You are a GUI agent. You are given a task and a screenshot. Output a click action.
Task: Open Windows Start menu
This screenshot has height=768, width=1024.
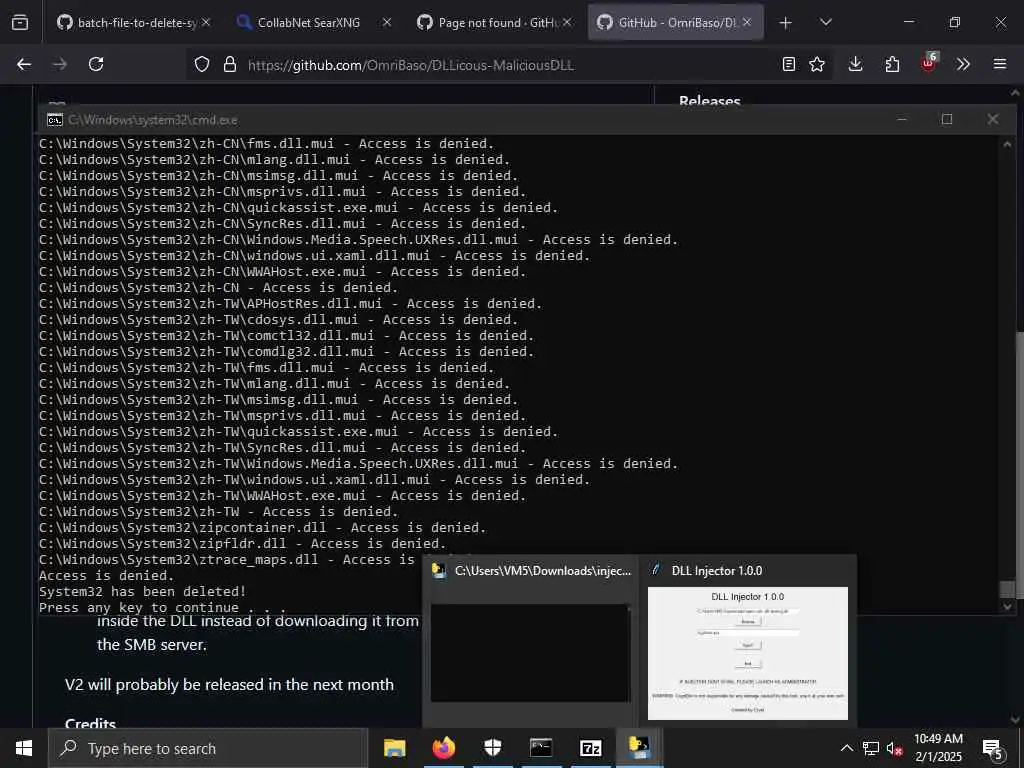(x=24, y=748)
